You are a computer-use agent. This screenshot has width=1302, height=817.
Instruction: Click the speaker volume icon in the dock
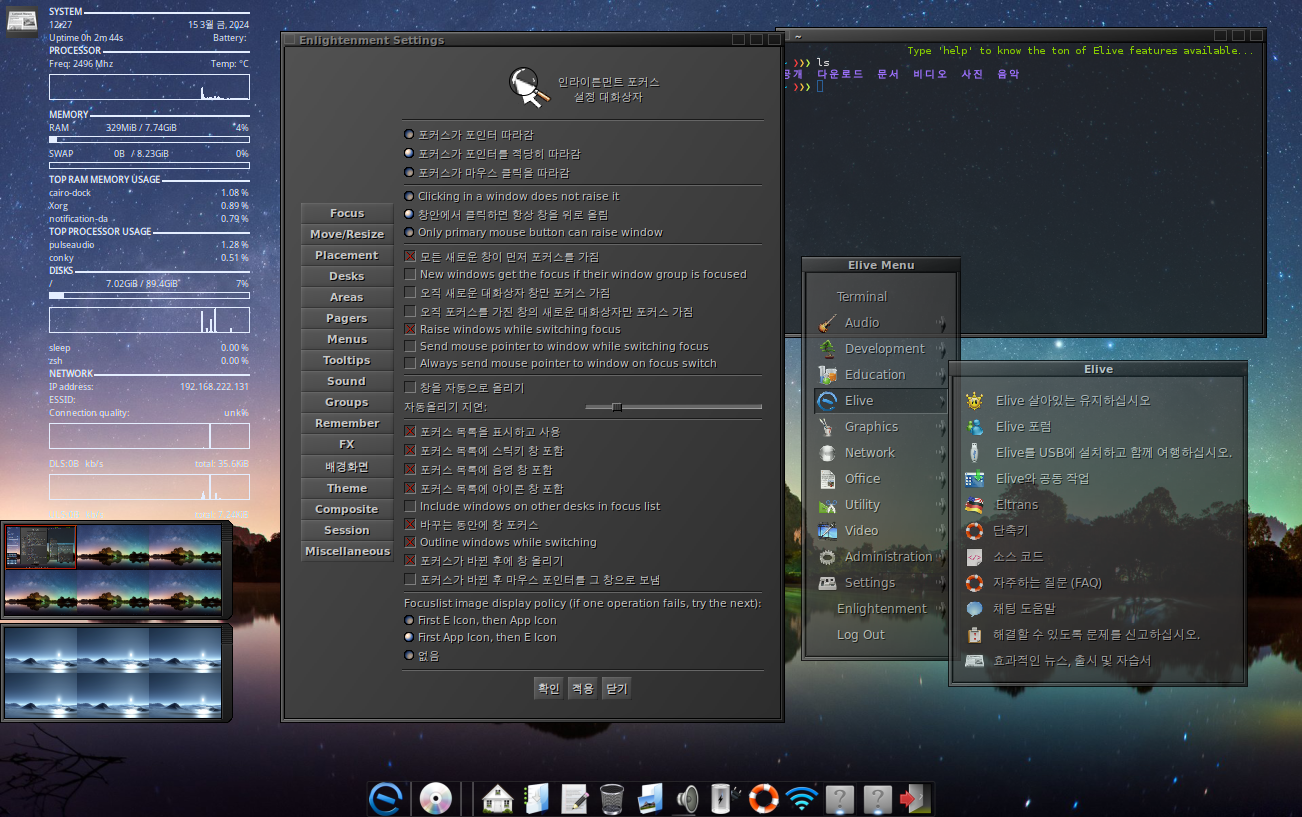[687, 799]
